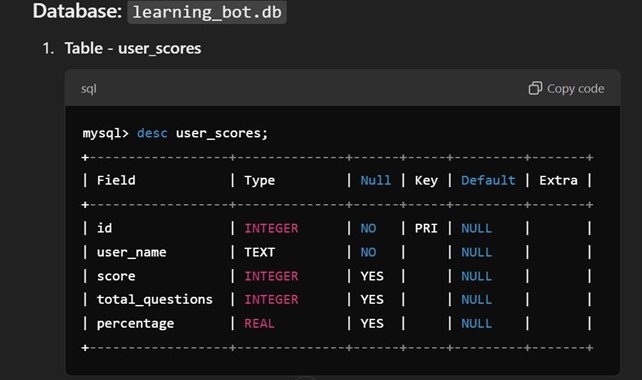Click NULL default in the total_questions row
The width and height of the screenshot is (642, 380).
[477, 299]
